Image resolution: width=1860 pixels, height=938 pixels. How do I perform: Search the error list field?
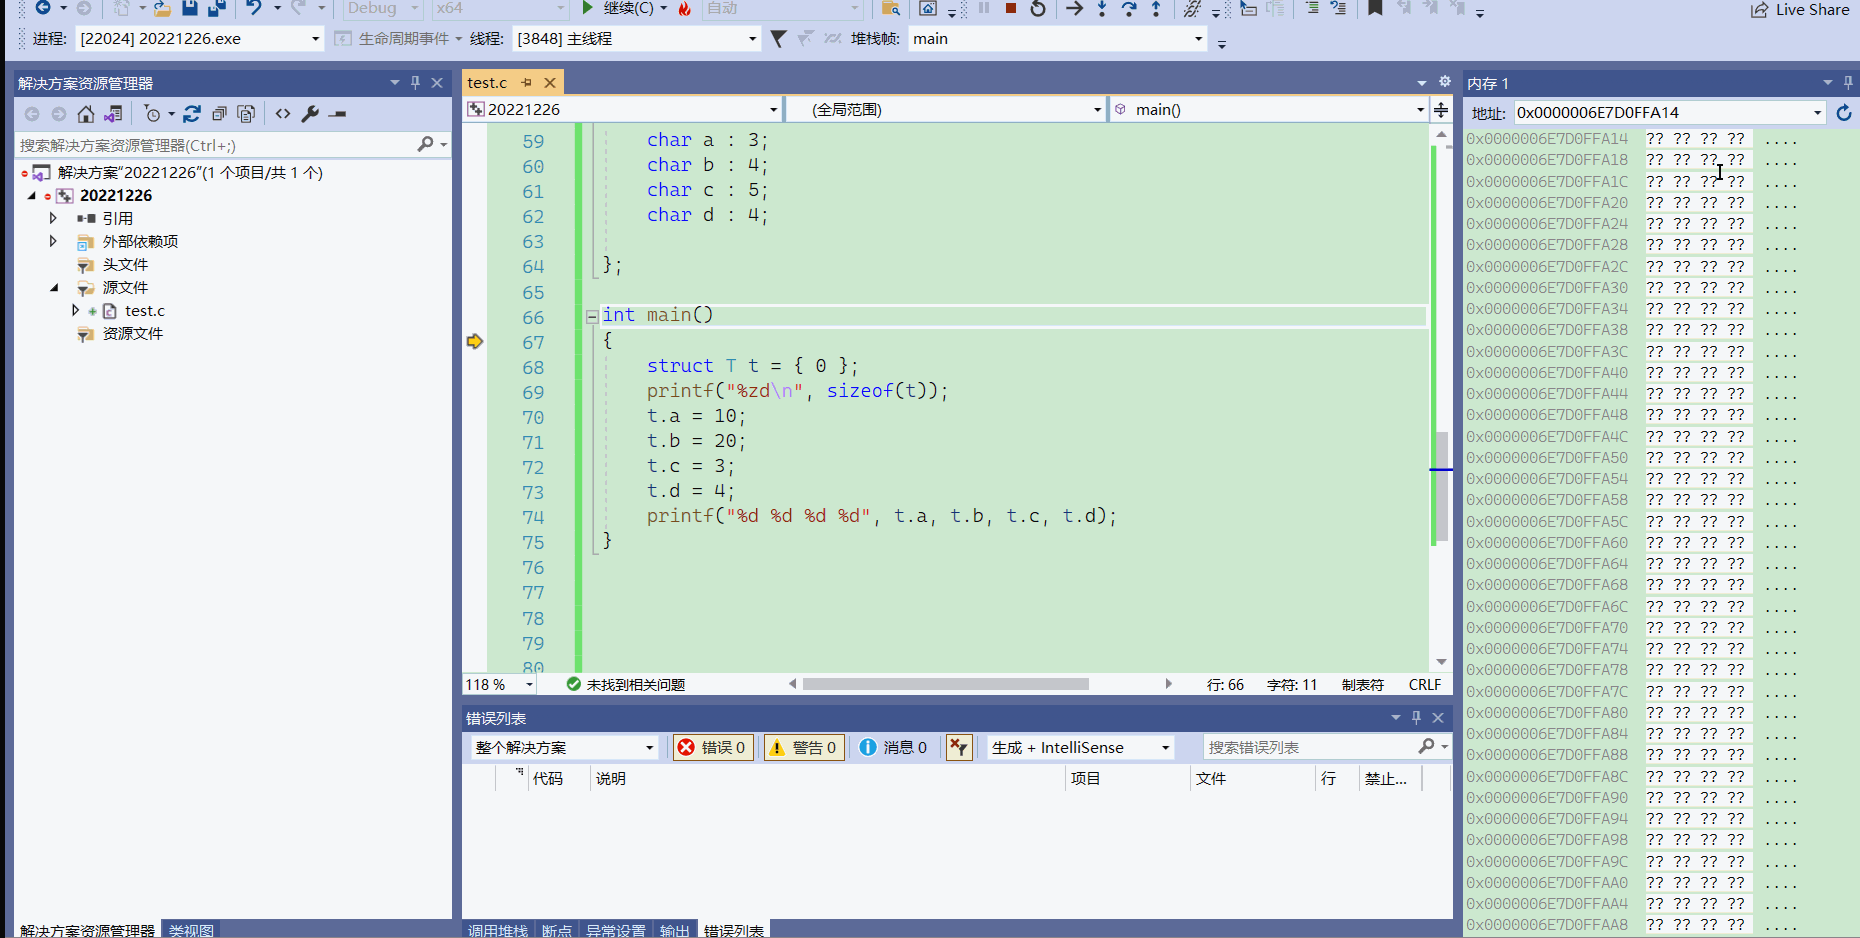tap(1311, 748)
